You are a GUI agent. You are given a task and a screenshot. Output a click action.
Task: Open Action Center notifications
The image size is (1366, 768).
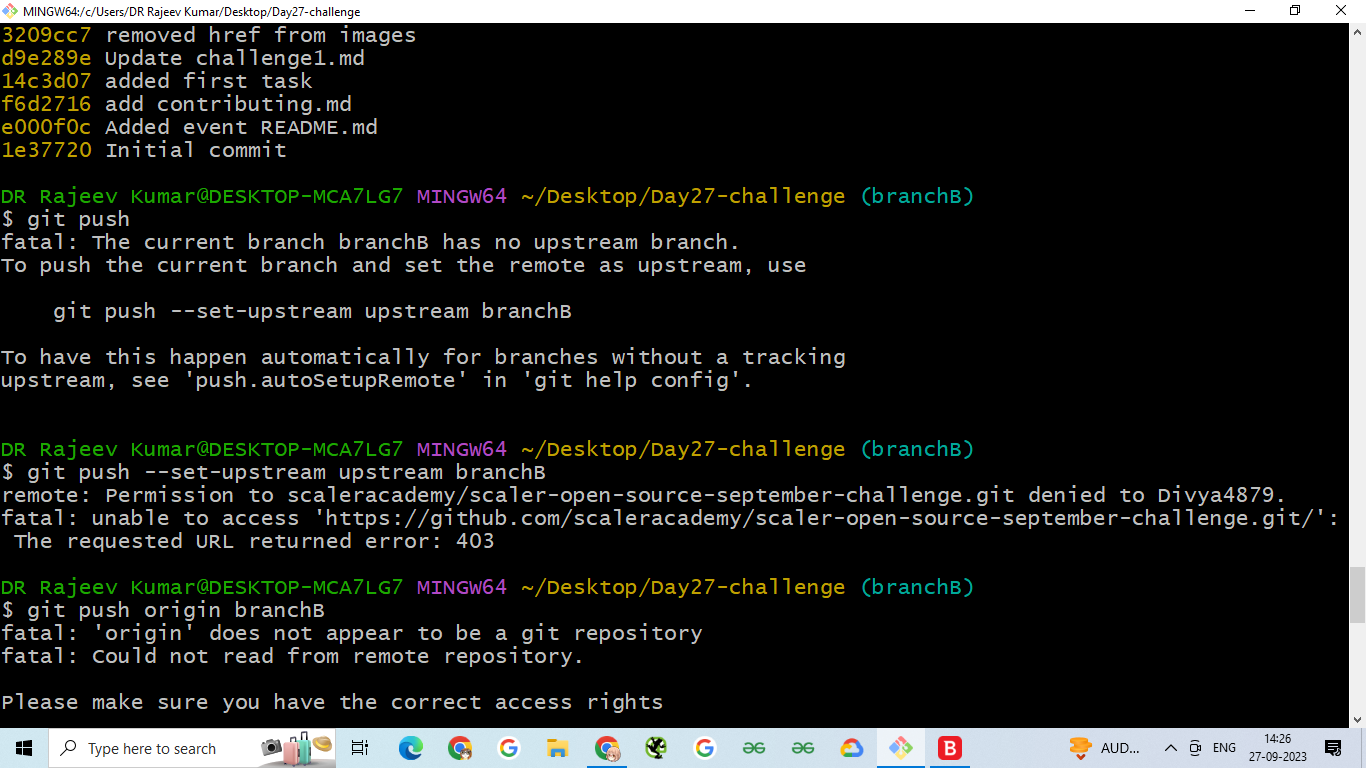click(1334, 748)
